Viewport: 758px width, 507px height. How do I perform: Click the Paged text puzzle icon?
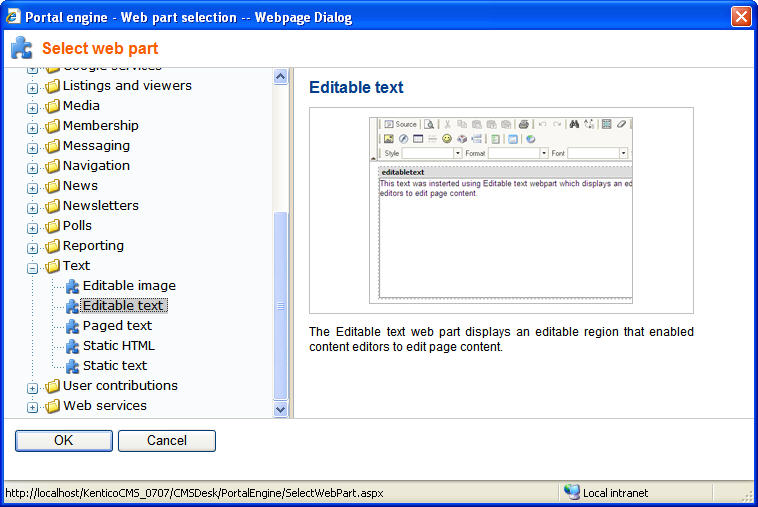pyautogui.click(x=72, y=326)
